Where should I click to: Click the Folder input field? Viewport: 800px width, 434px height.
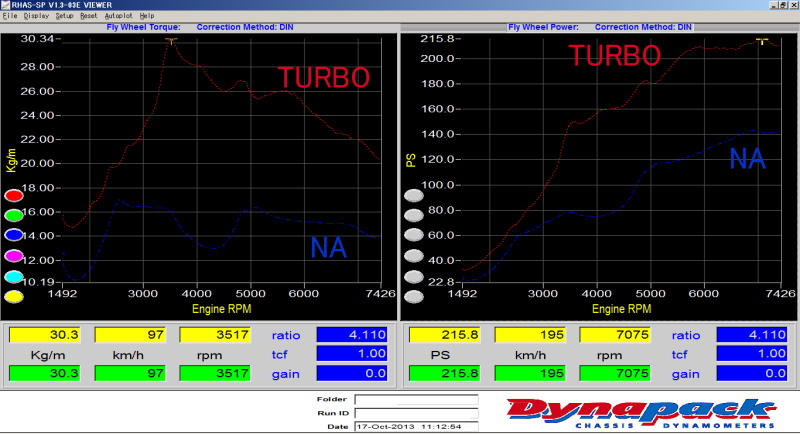click(x=416, y=399)
